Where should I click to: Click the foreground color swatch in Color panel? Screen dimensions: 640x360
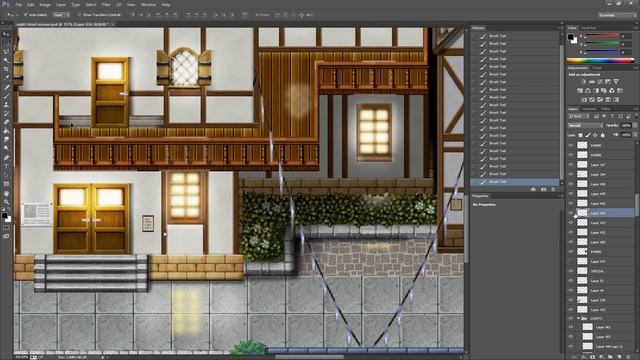click(x=571, y=37)
